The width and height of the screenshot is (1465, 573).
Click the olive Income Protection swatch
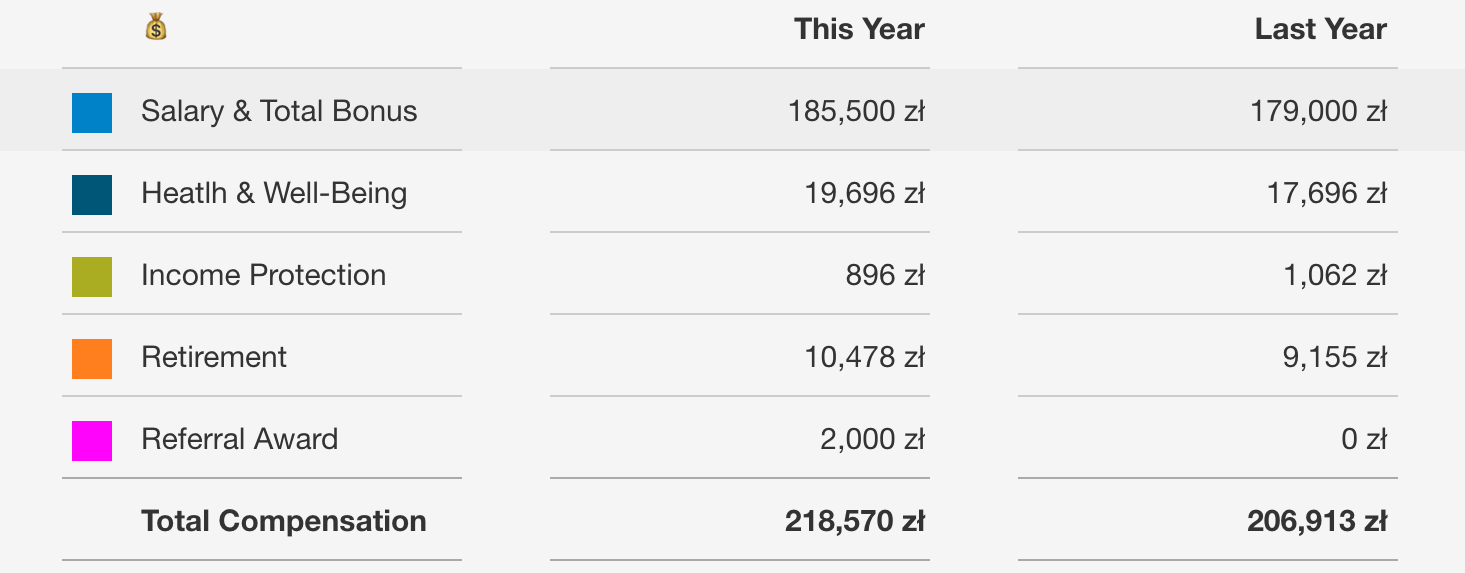pos(92,277)
